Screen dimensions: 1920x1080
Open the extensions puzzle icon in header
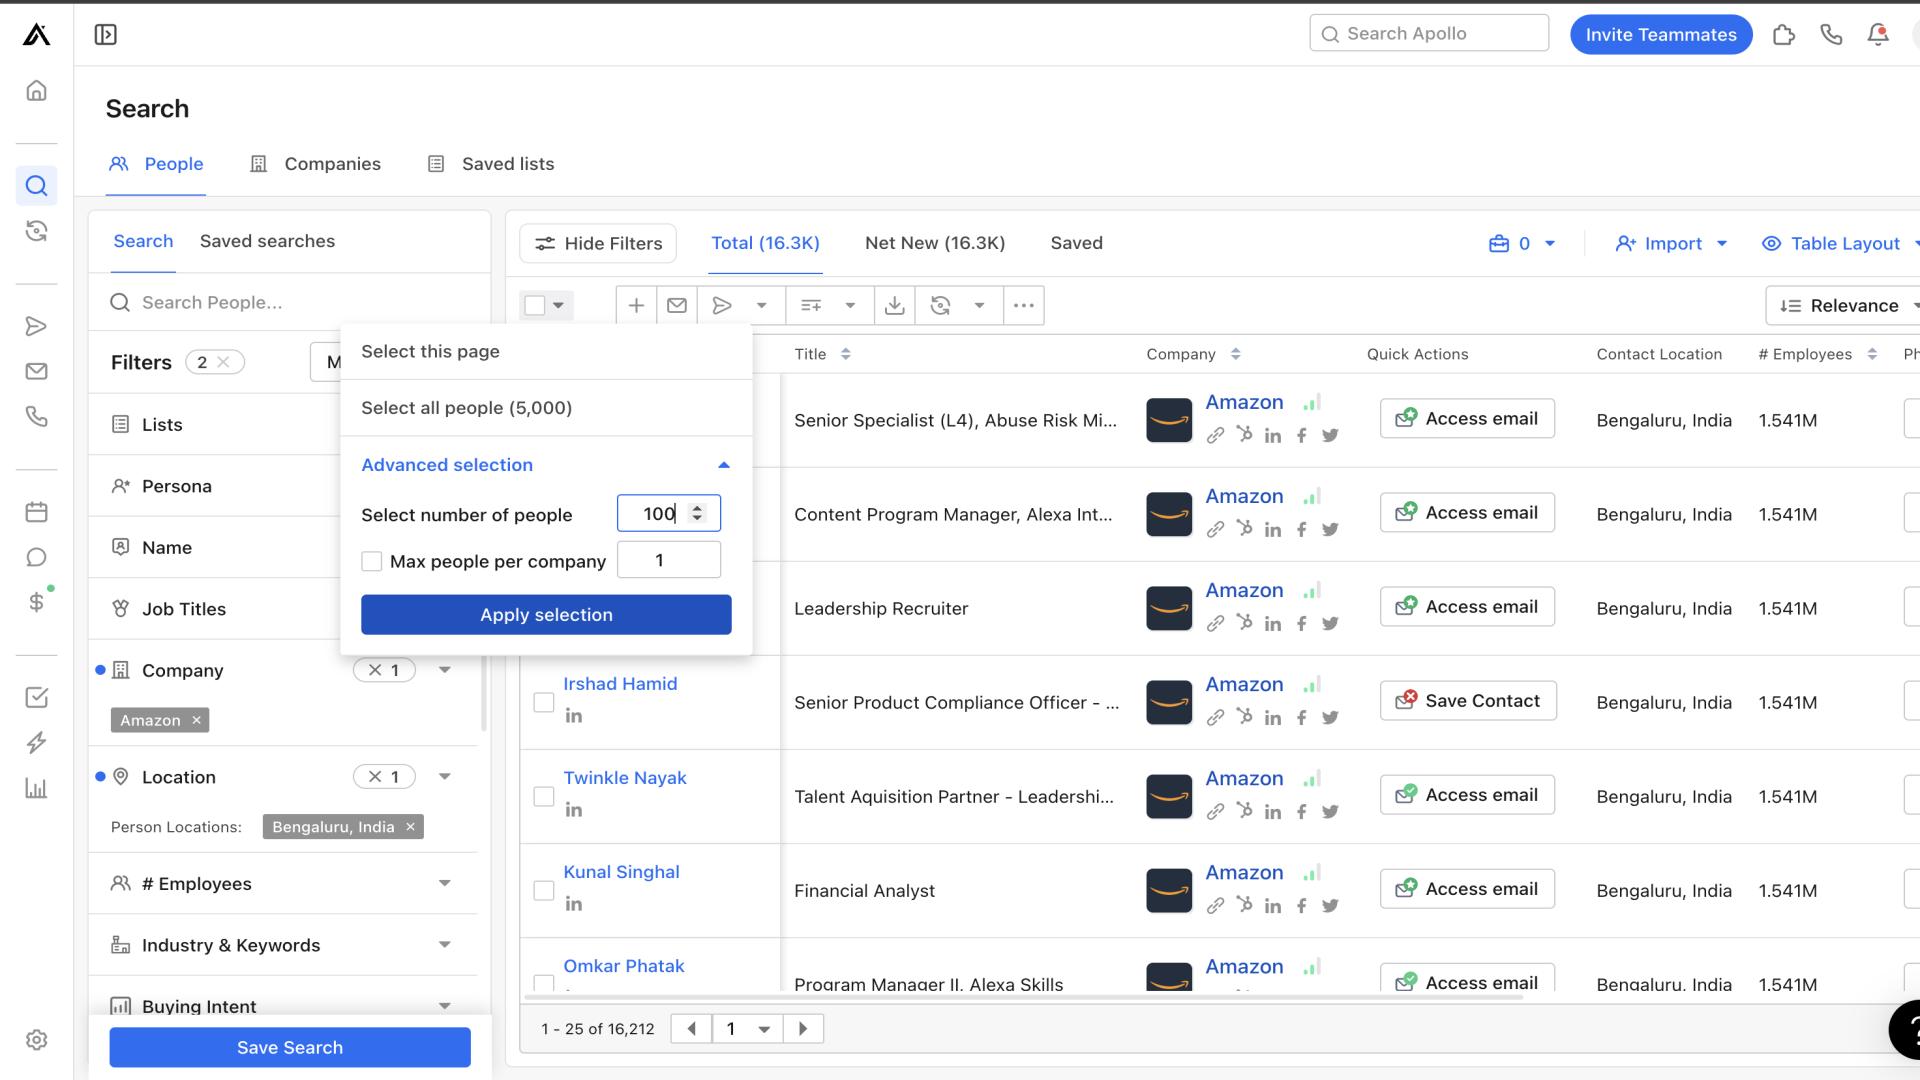[x=1784, y=35]
